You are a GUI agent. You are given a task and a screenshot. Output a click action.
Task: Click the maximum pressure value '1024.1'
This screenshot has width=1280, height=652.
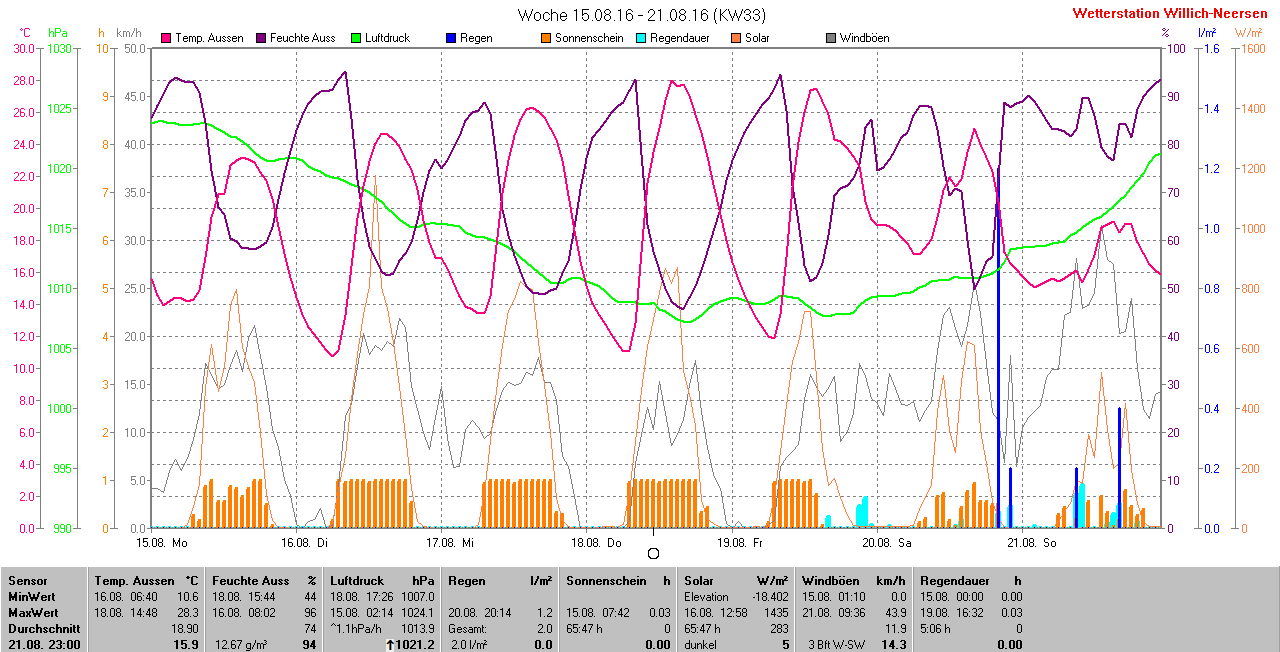point(418,613)
